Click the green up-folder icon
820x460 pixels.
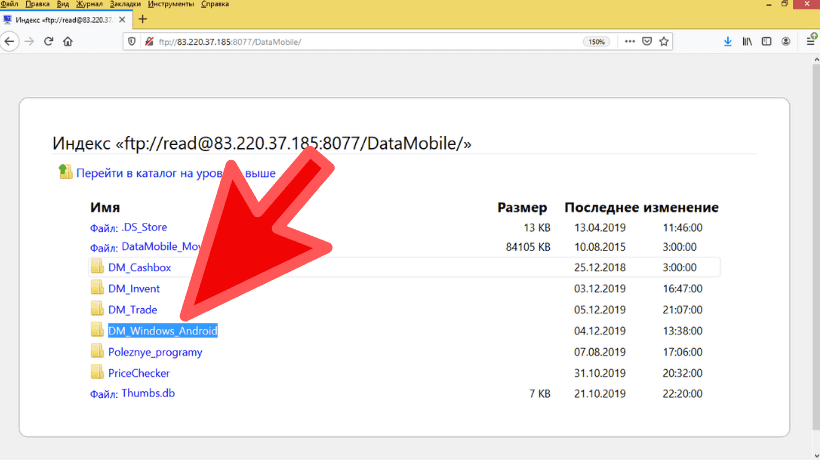click(x=65, y=171)
